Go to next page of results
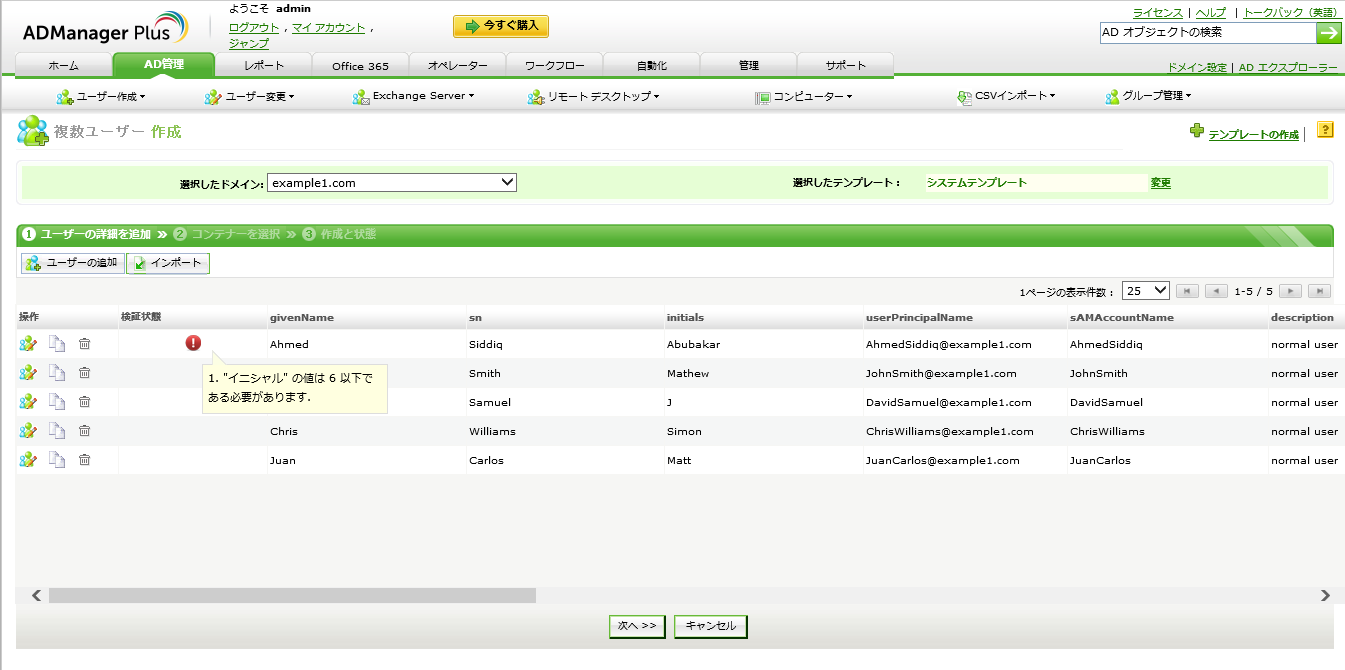1345x670 pixels. [1291, 291]
